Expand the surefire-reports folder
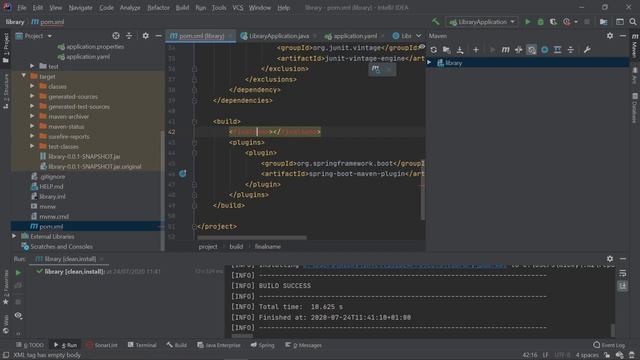This screenshot has height=360, width=640. tap(32, 136)
